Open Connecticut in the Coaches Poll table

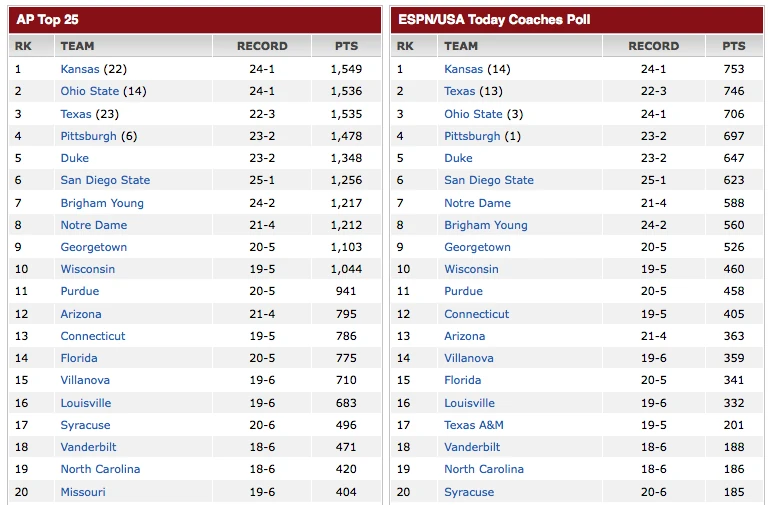(477, 314)
